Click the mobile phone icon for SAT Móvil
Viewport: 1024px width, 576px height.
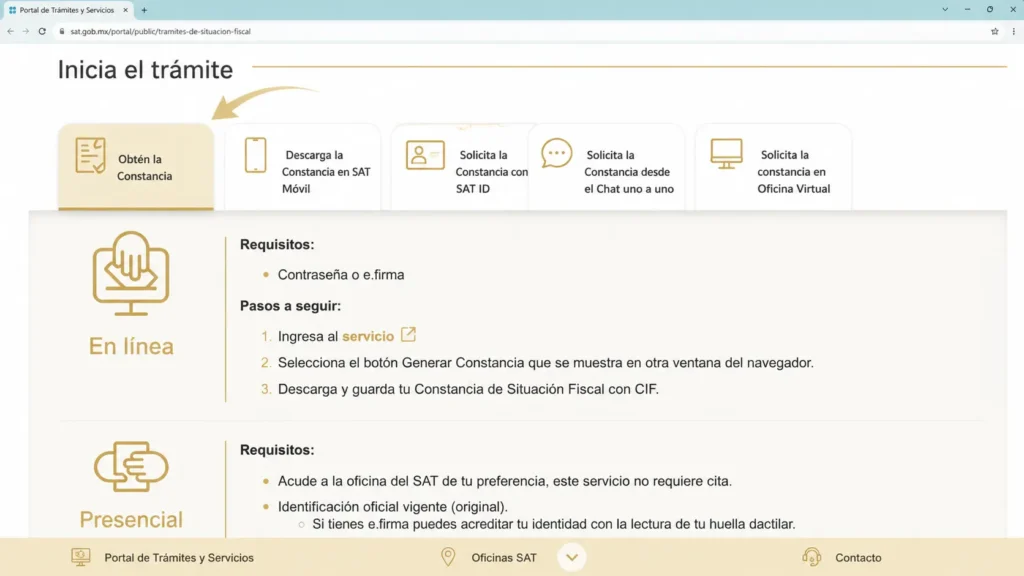(255, 155)
